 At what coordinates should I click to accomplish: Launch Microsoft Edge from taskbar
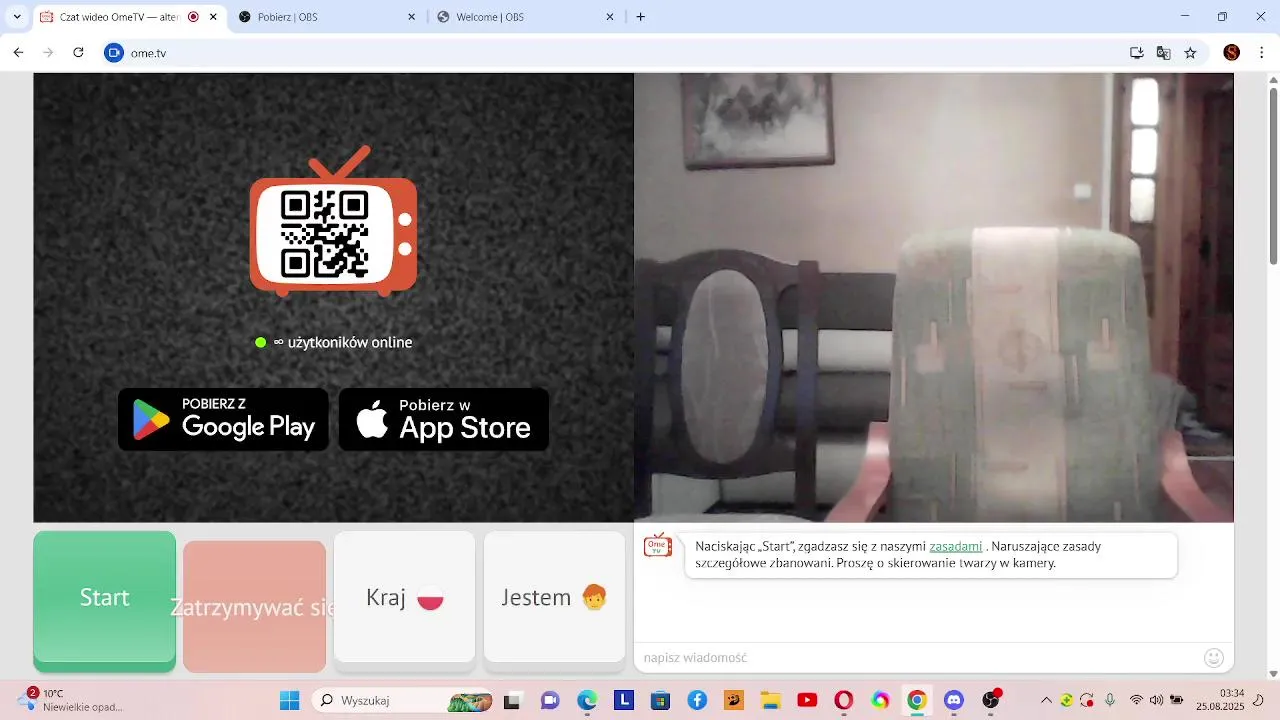[587, 700]
